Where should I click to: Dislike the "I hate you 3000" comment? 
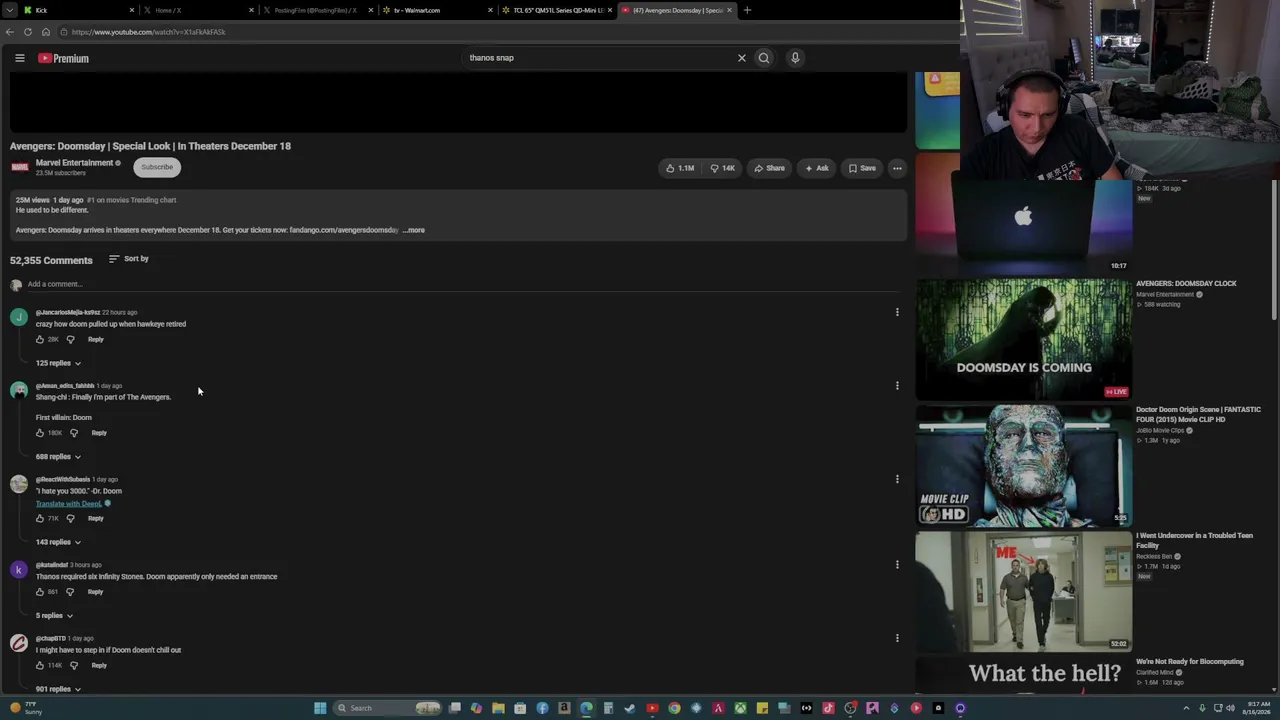70,519
